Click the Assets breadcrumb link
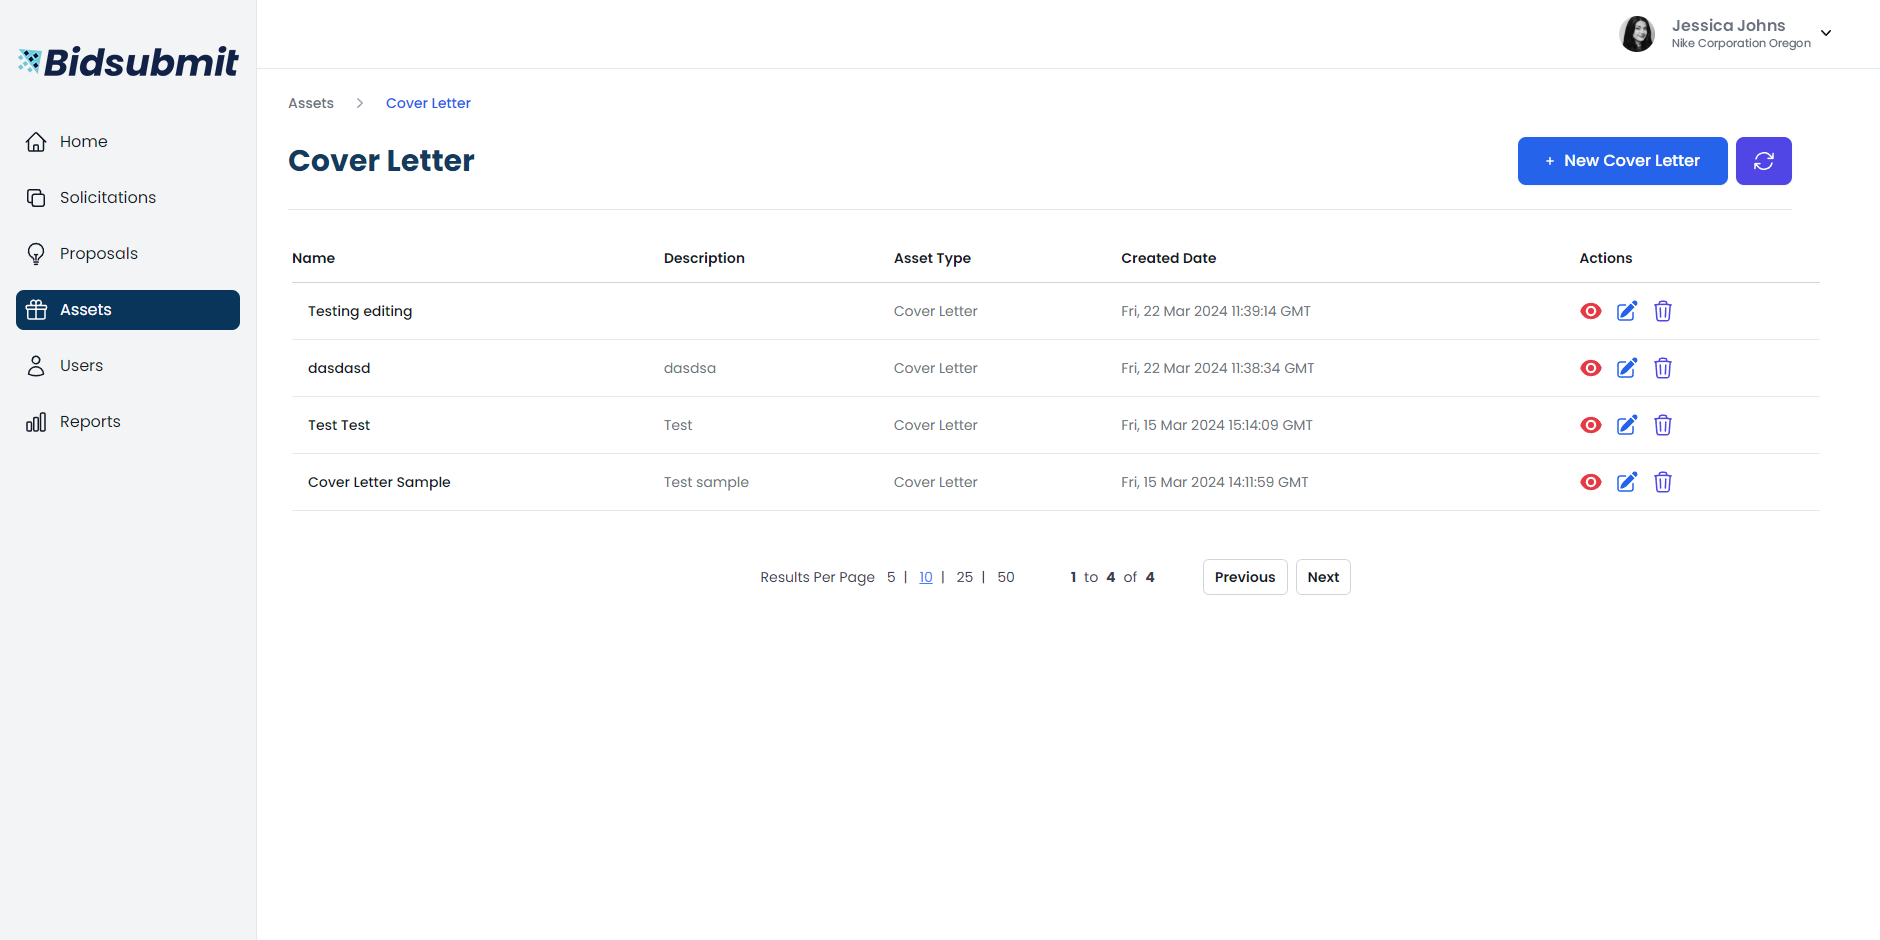Image resolution: width=1880 pixels, height=940 pixels. pyautogui.click(x=311, y=103)
